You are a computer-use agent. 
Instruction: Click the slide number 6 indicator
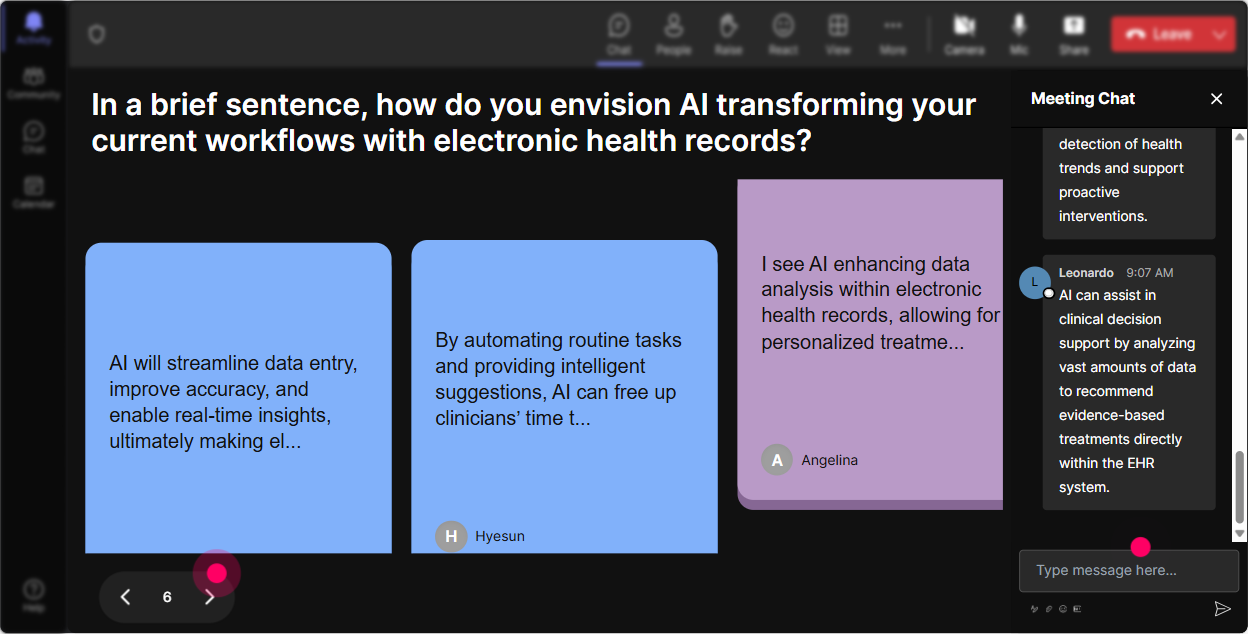167,597
